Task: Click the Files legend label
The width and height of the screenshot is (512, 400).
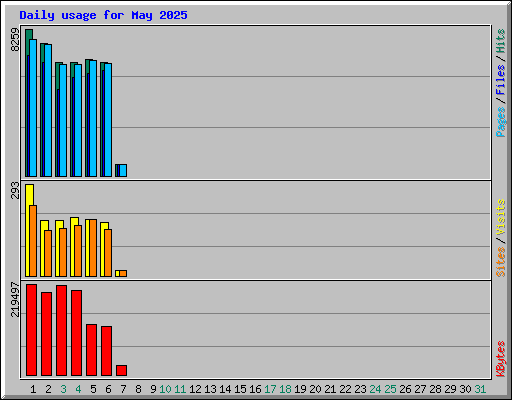Action: click(501, 79)
